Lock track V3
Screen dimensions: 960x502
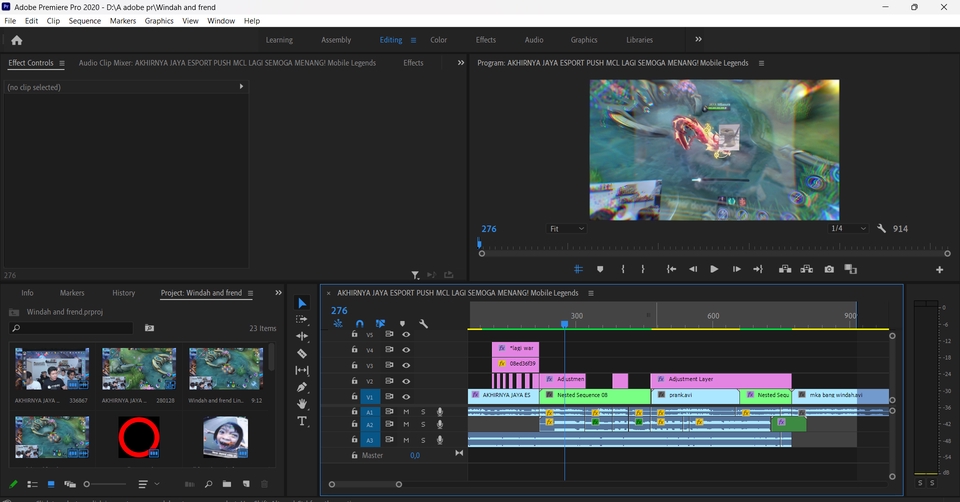[x=354, y=365]
